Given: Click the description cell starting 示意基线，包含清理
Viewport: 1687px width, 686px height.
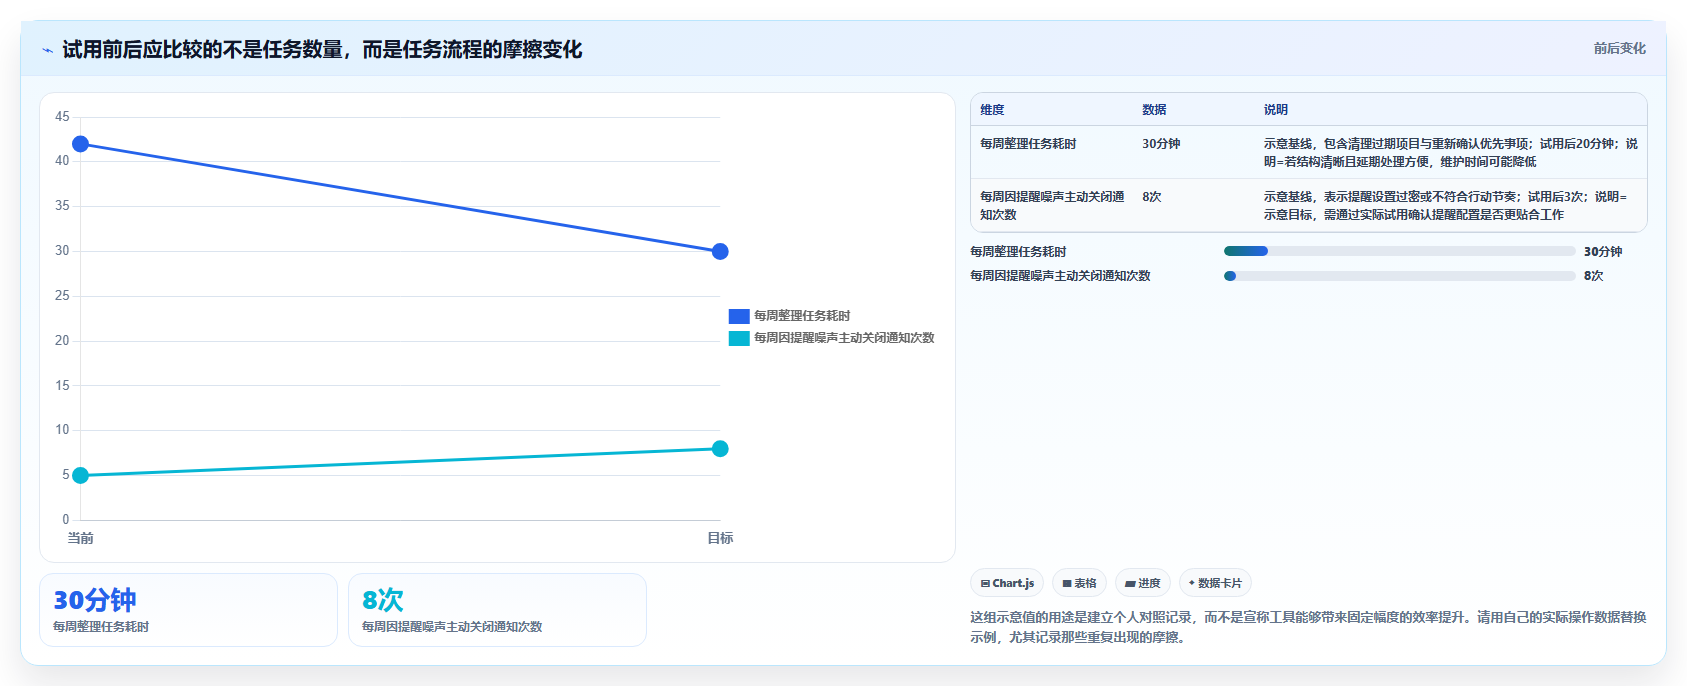Looking at the screenshot, I should coord(1450,152).
